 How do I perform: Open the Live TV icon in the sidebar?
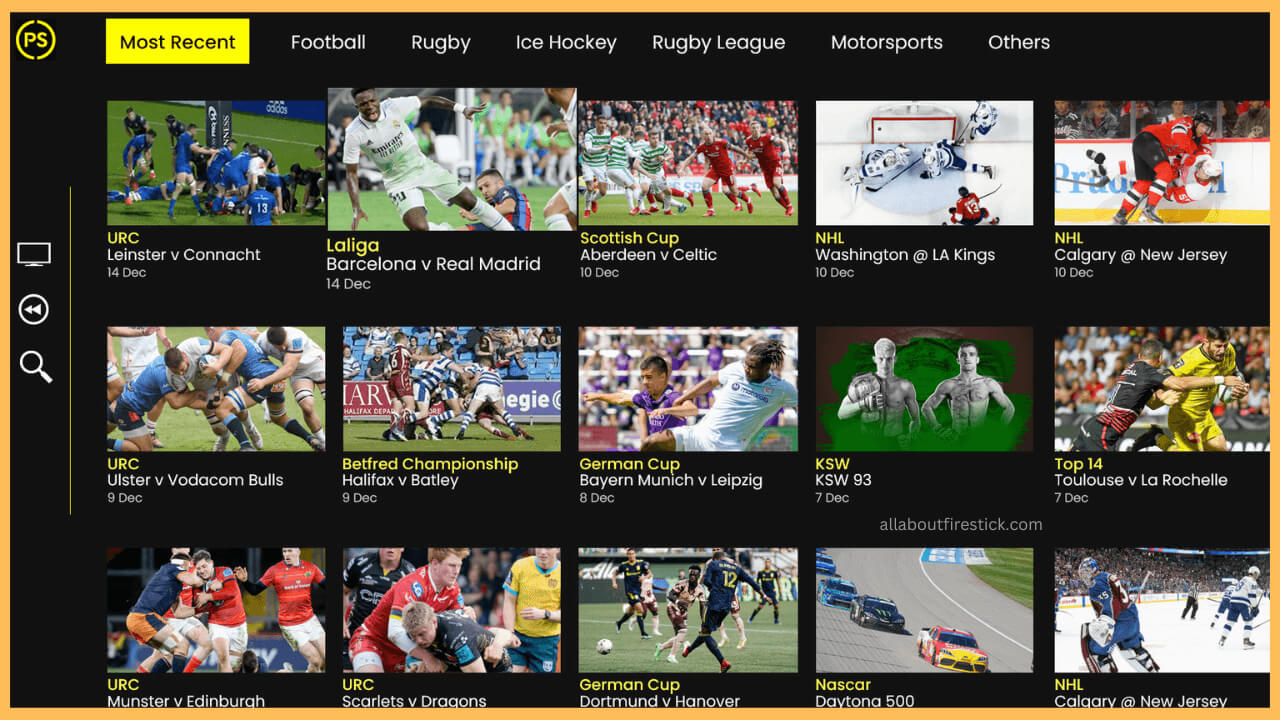click(x=33, y=253)
